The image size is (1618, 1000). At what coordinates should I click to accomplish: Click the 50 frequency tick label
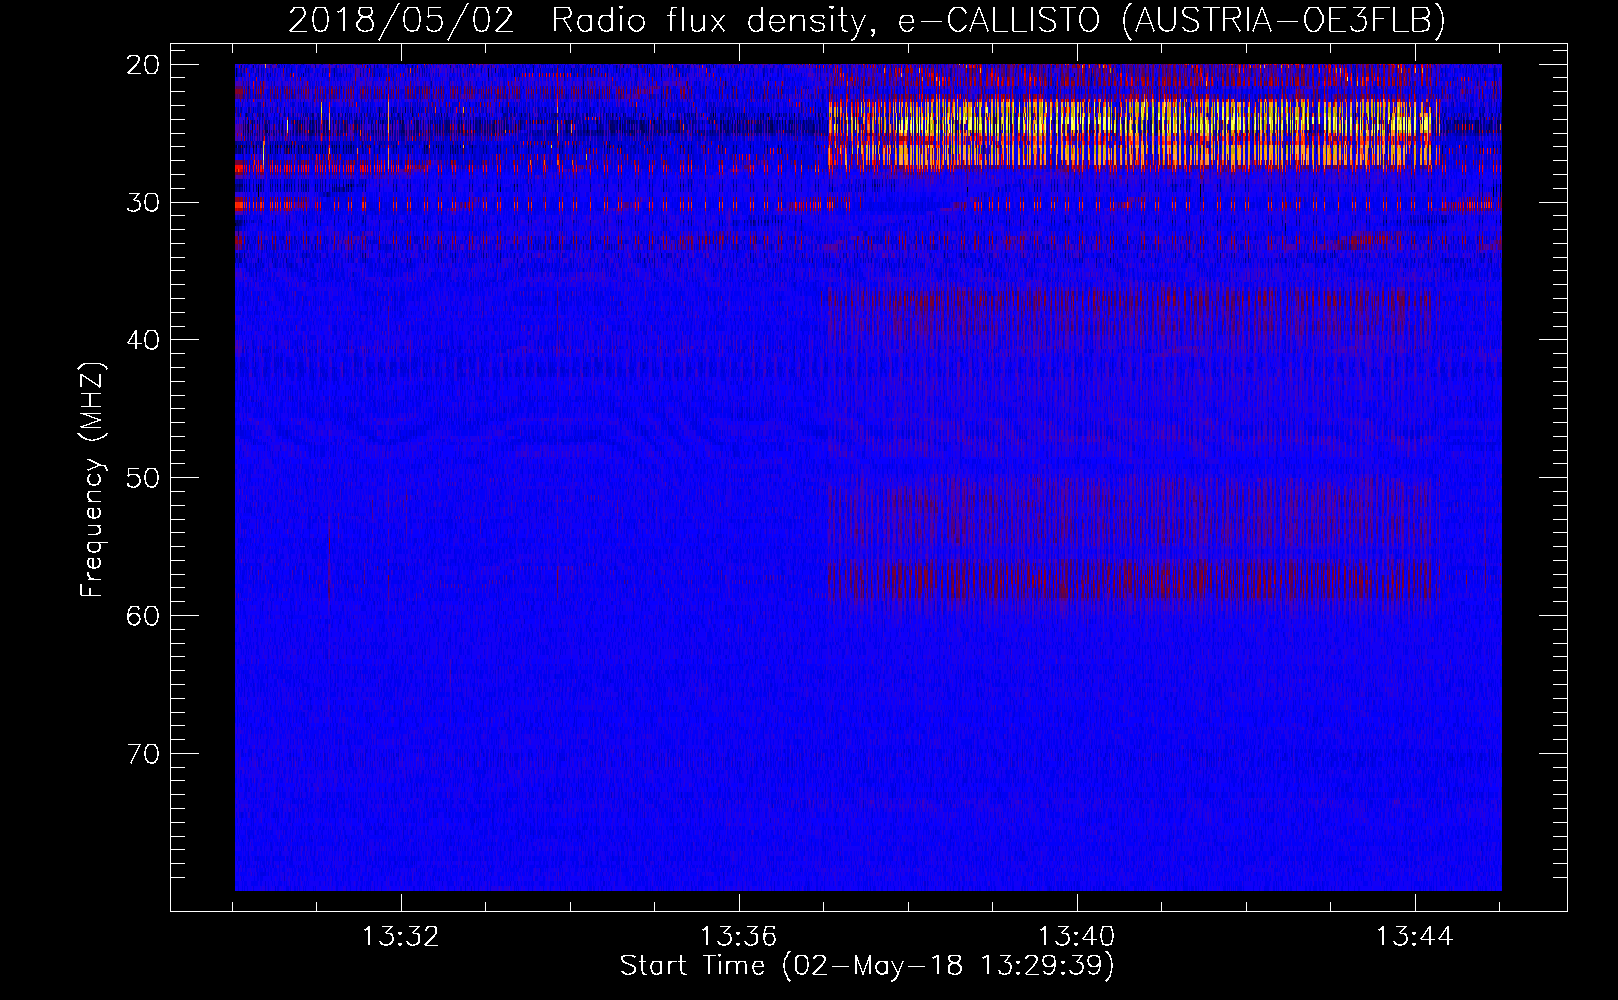(144, 478)
